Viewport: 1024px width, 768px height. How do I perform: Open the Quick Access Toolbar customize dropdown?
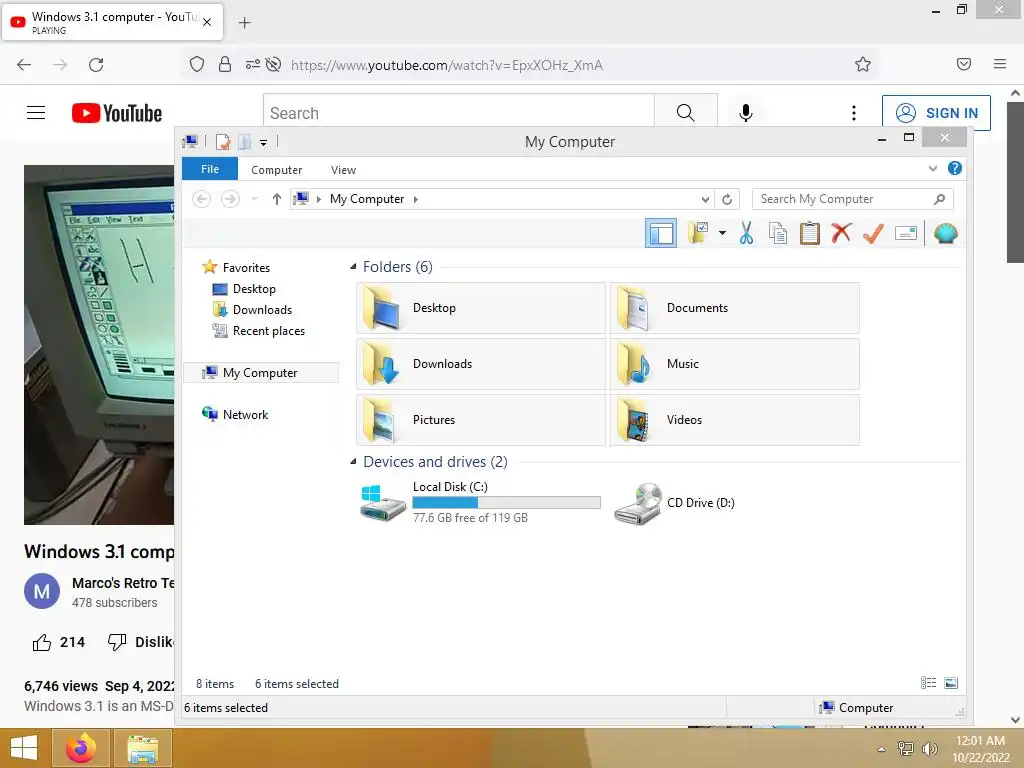(263, 142)
